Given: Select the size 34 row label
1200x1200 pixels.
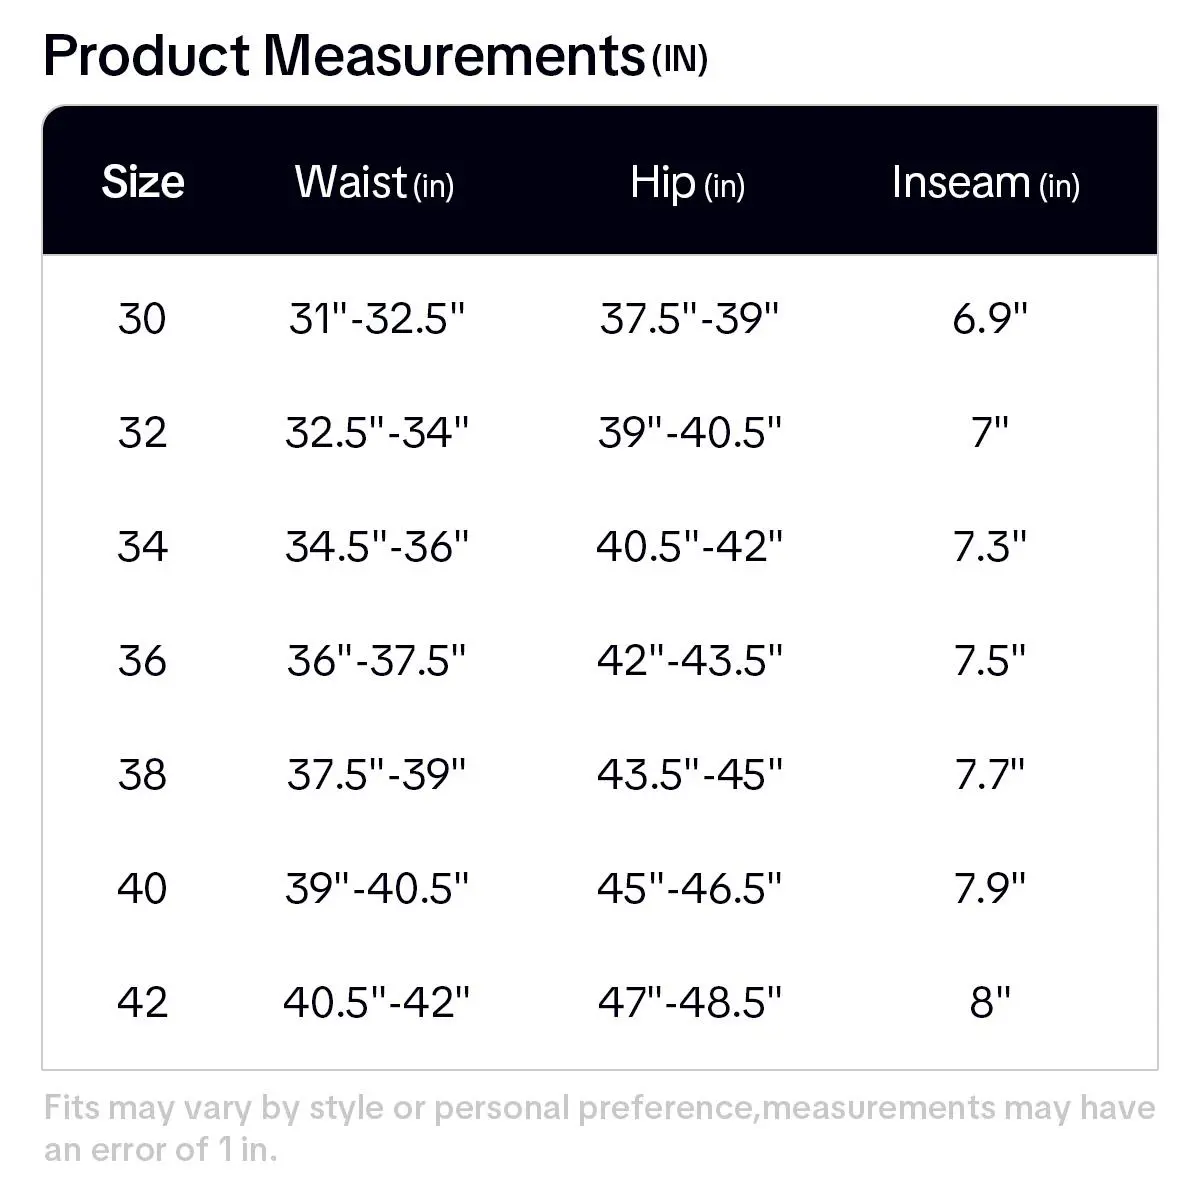Looking at the screenshot, I should [x=142, y=547].
